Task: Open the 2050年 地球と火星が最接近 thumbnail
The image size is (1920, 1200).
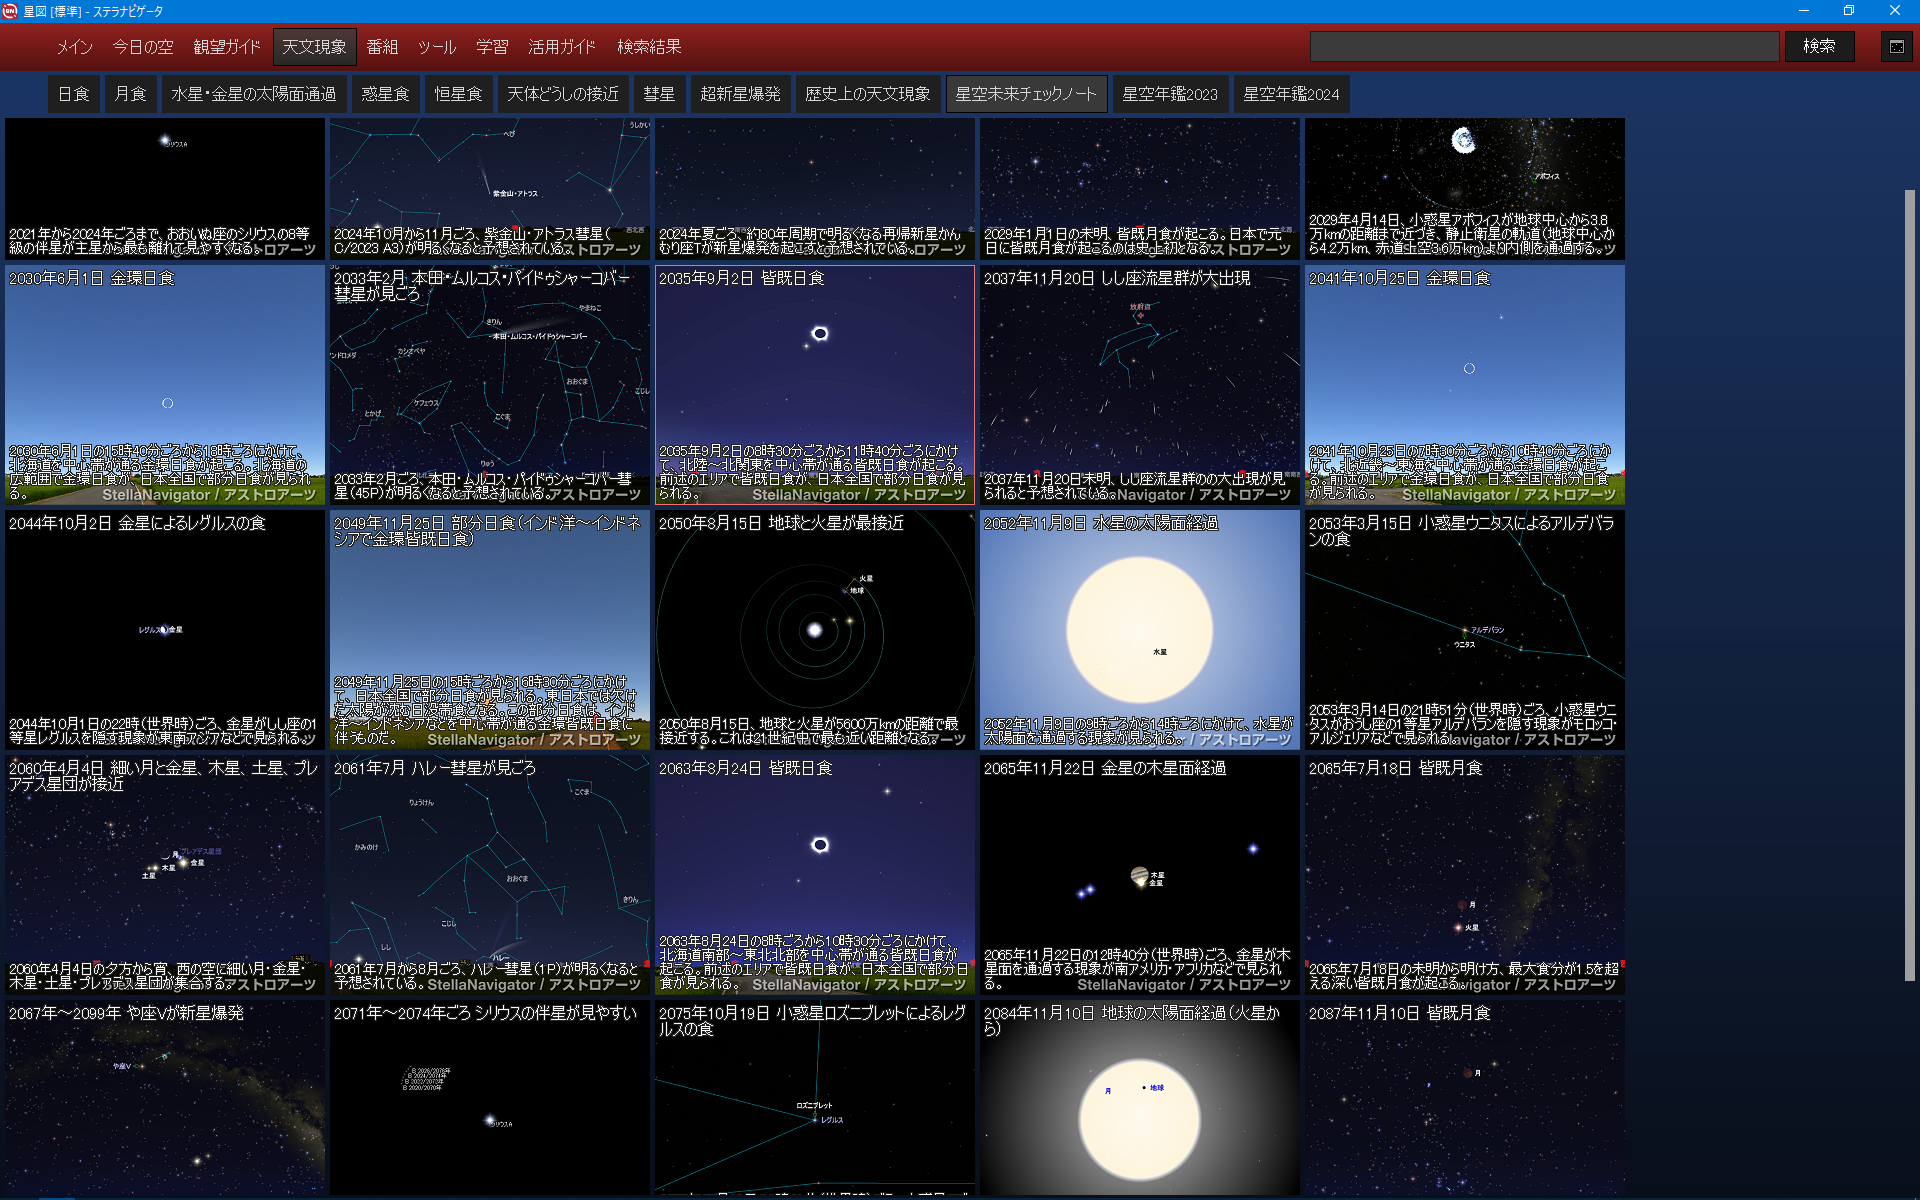Action: pyautogui.click(x=814, y=630)
